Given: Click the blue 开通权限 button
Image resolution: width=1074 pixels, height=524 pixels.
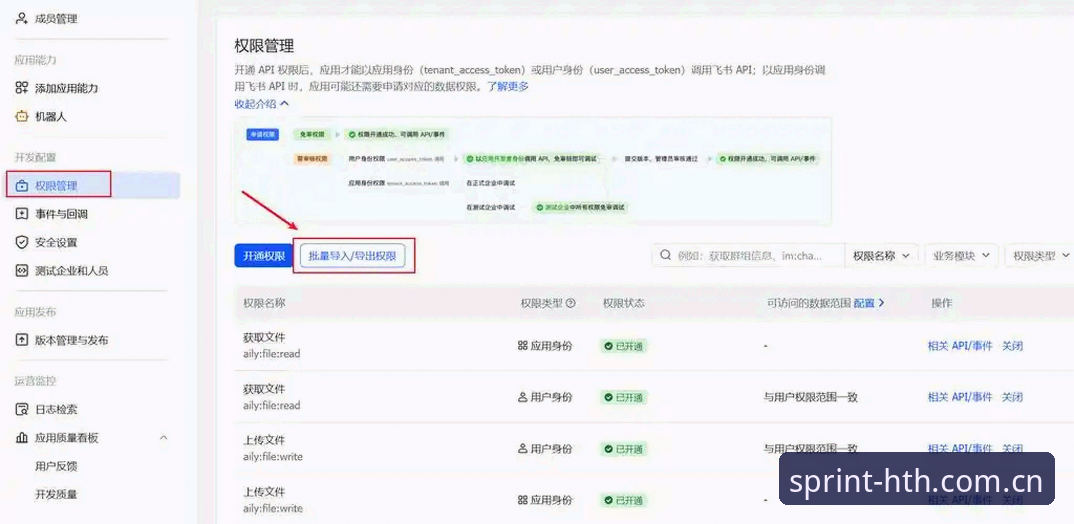Looking at the screenshot, I should click(264, 255).
